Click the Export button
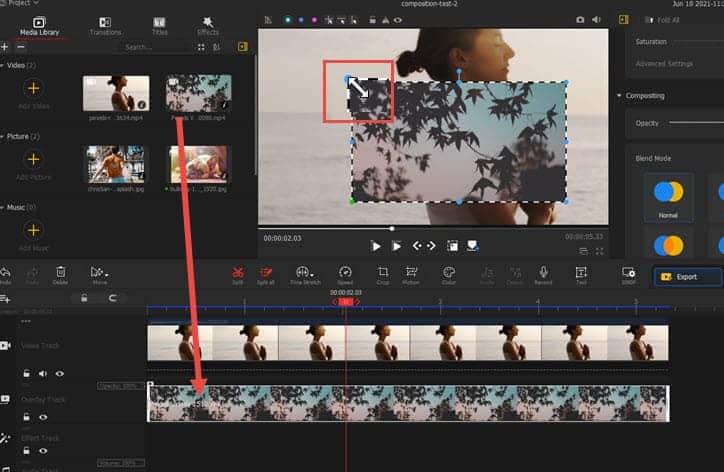Viewport: 724px width, 472px height. pyautogui.click(x=687, y=277)
